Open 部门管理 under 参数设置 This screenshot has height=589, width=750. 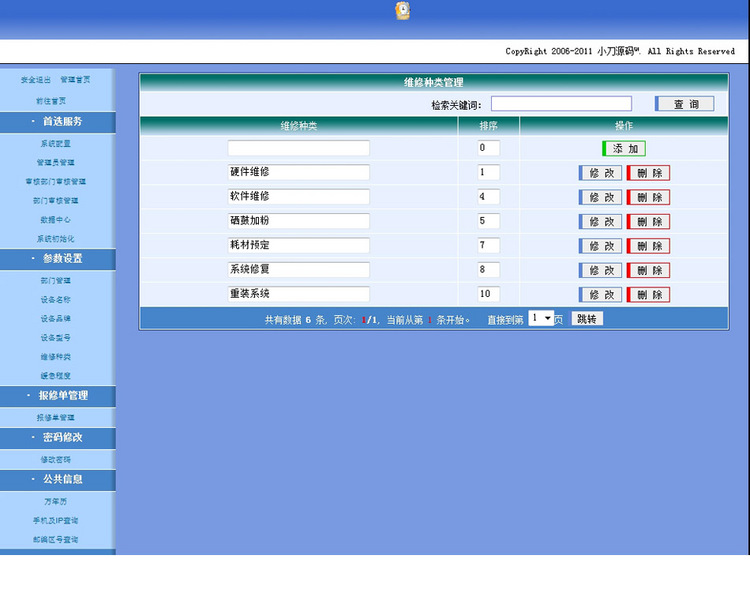click(55, 281)
